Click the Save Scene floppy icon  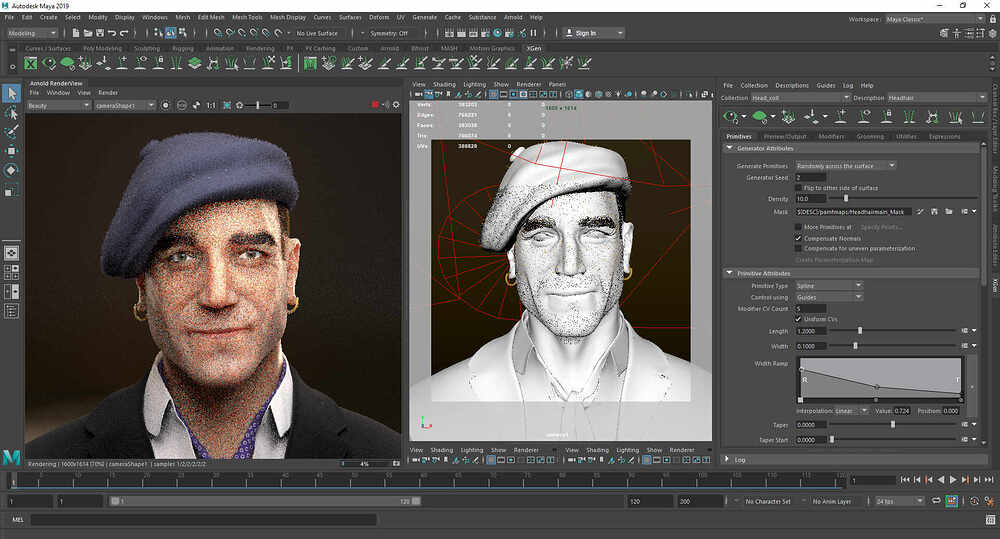pyautogui.click(x=100, y=33)
